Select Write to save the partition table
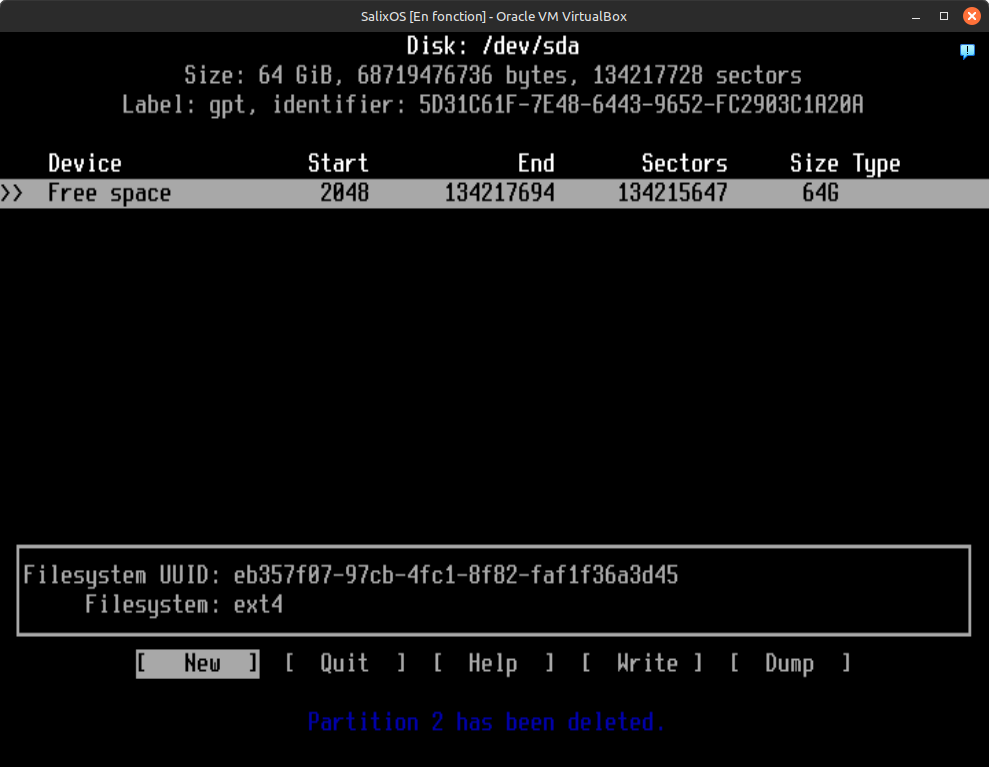989x767 pixels. click(x=642, y=664)
